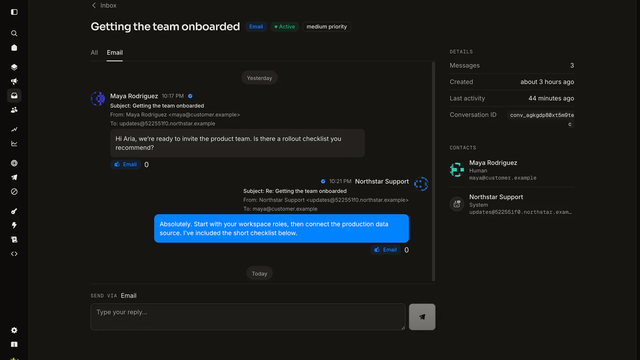
Task: Open settings gear in sidebar
Action: 14,330
